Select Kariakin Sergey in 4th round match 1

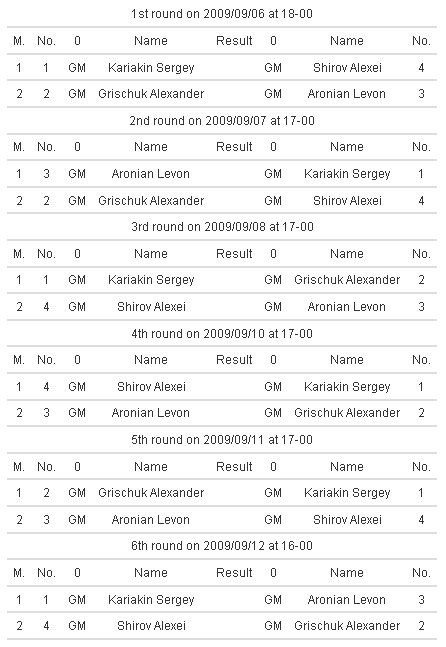tap(347, 387)
